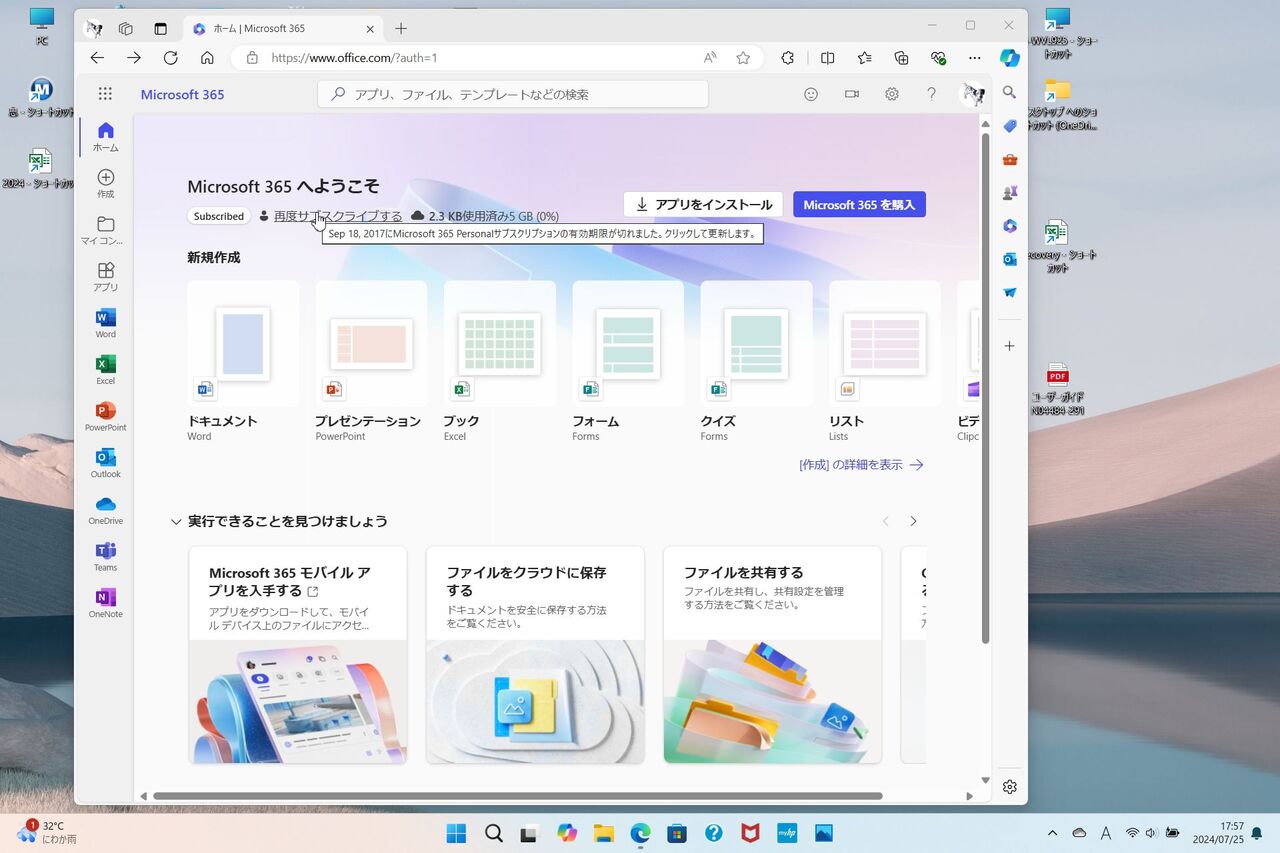
Task: Open Edge sidebar settings gear at bottom
Action: click(x=1010, y=787)
